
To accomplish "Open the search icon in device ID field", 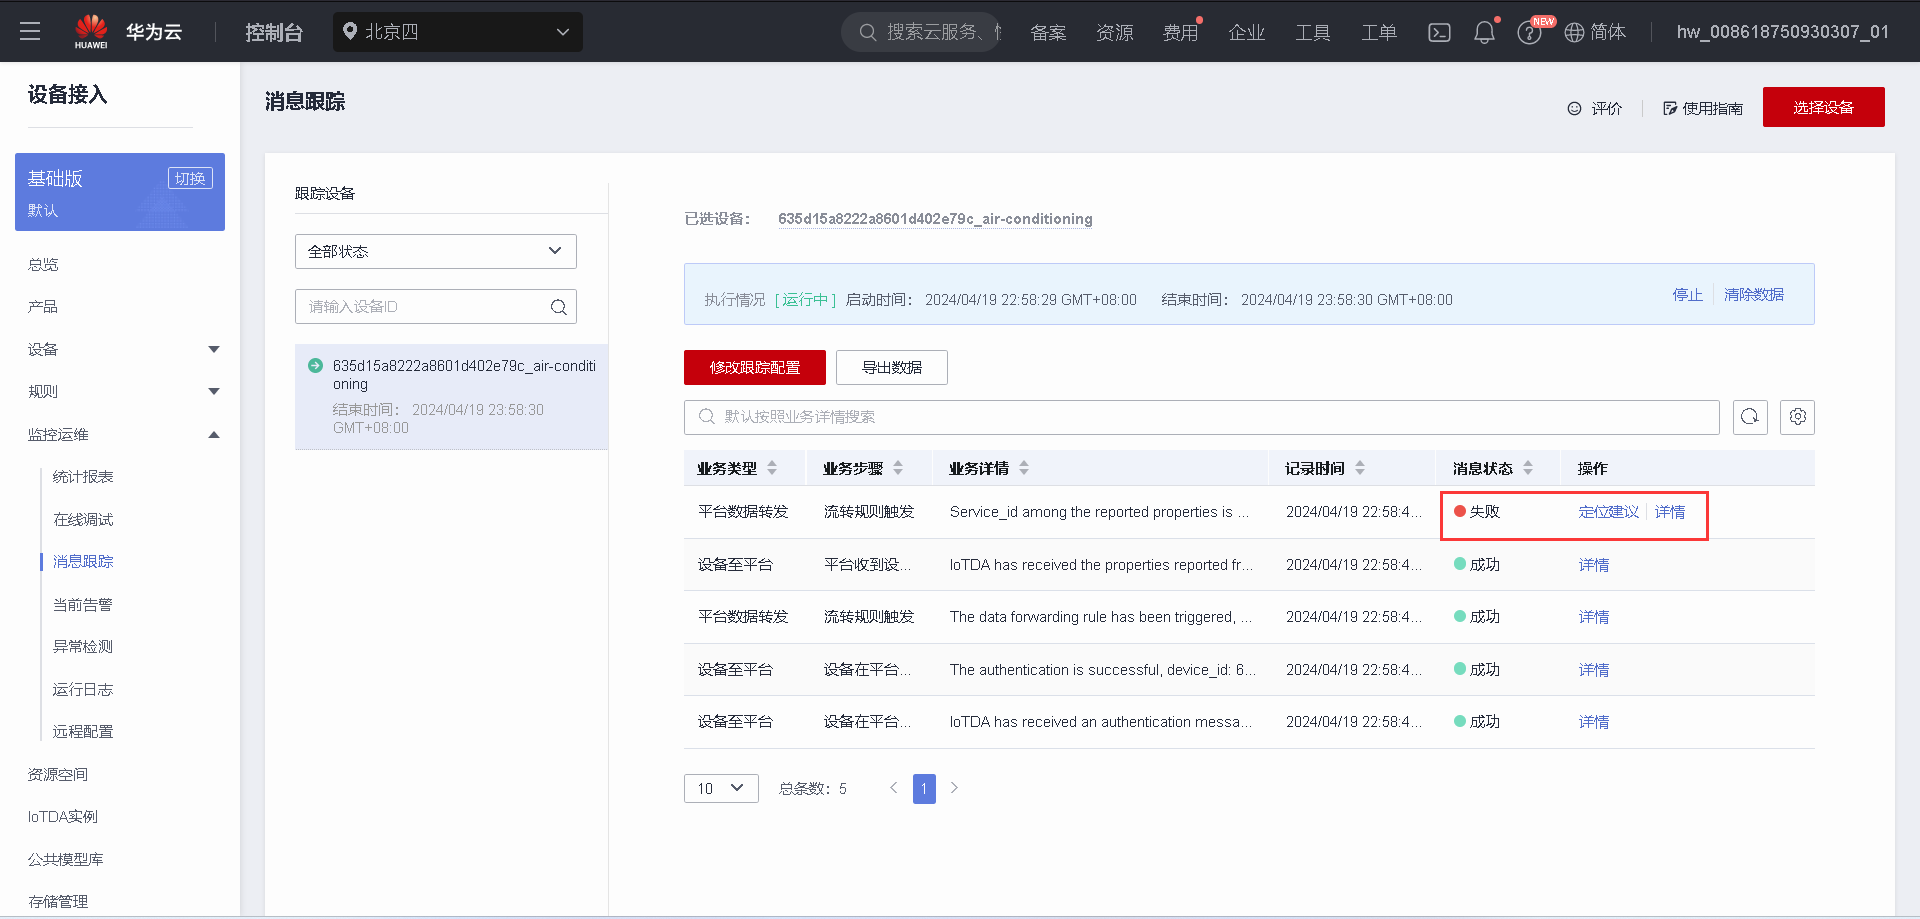I will click(558, 306).
